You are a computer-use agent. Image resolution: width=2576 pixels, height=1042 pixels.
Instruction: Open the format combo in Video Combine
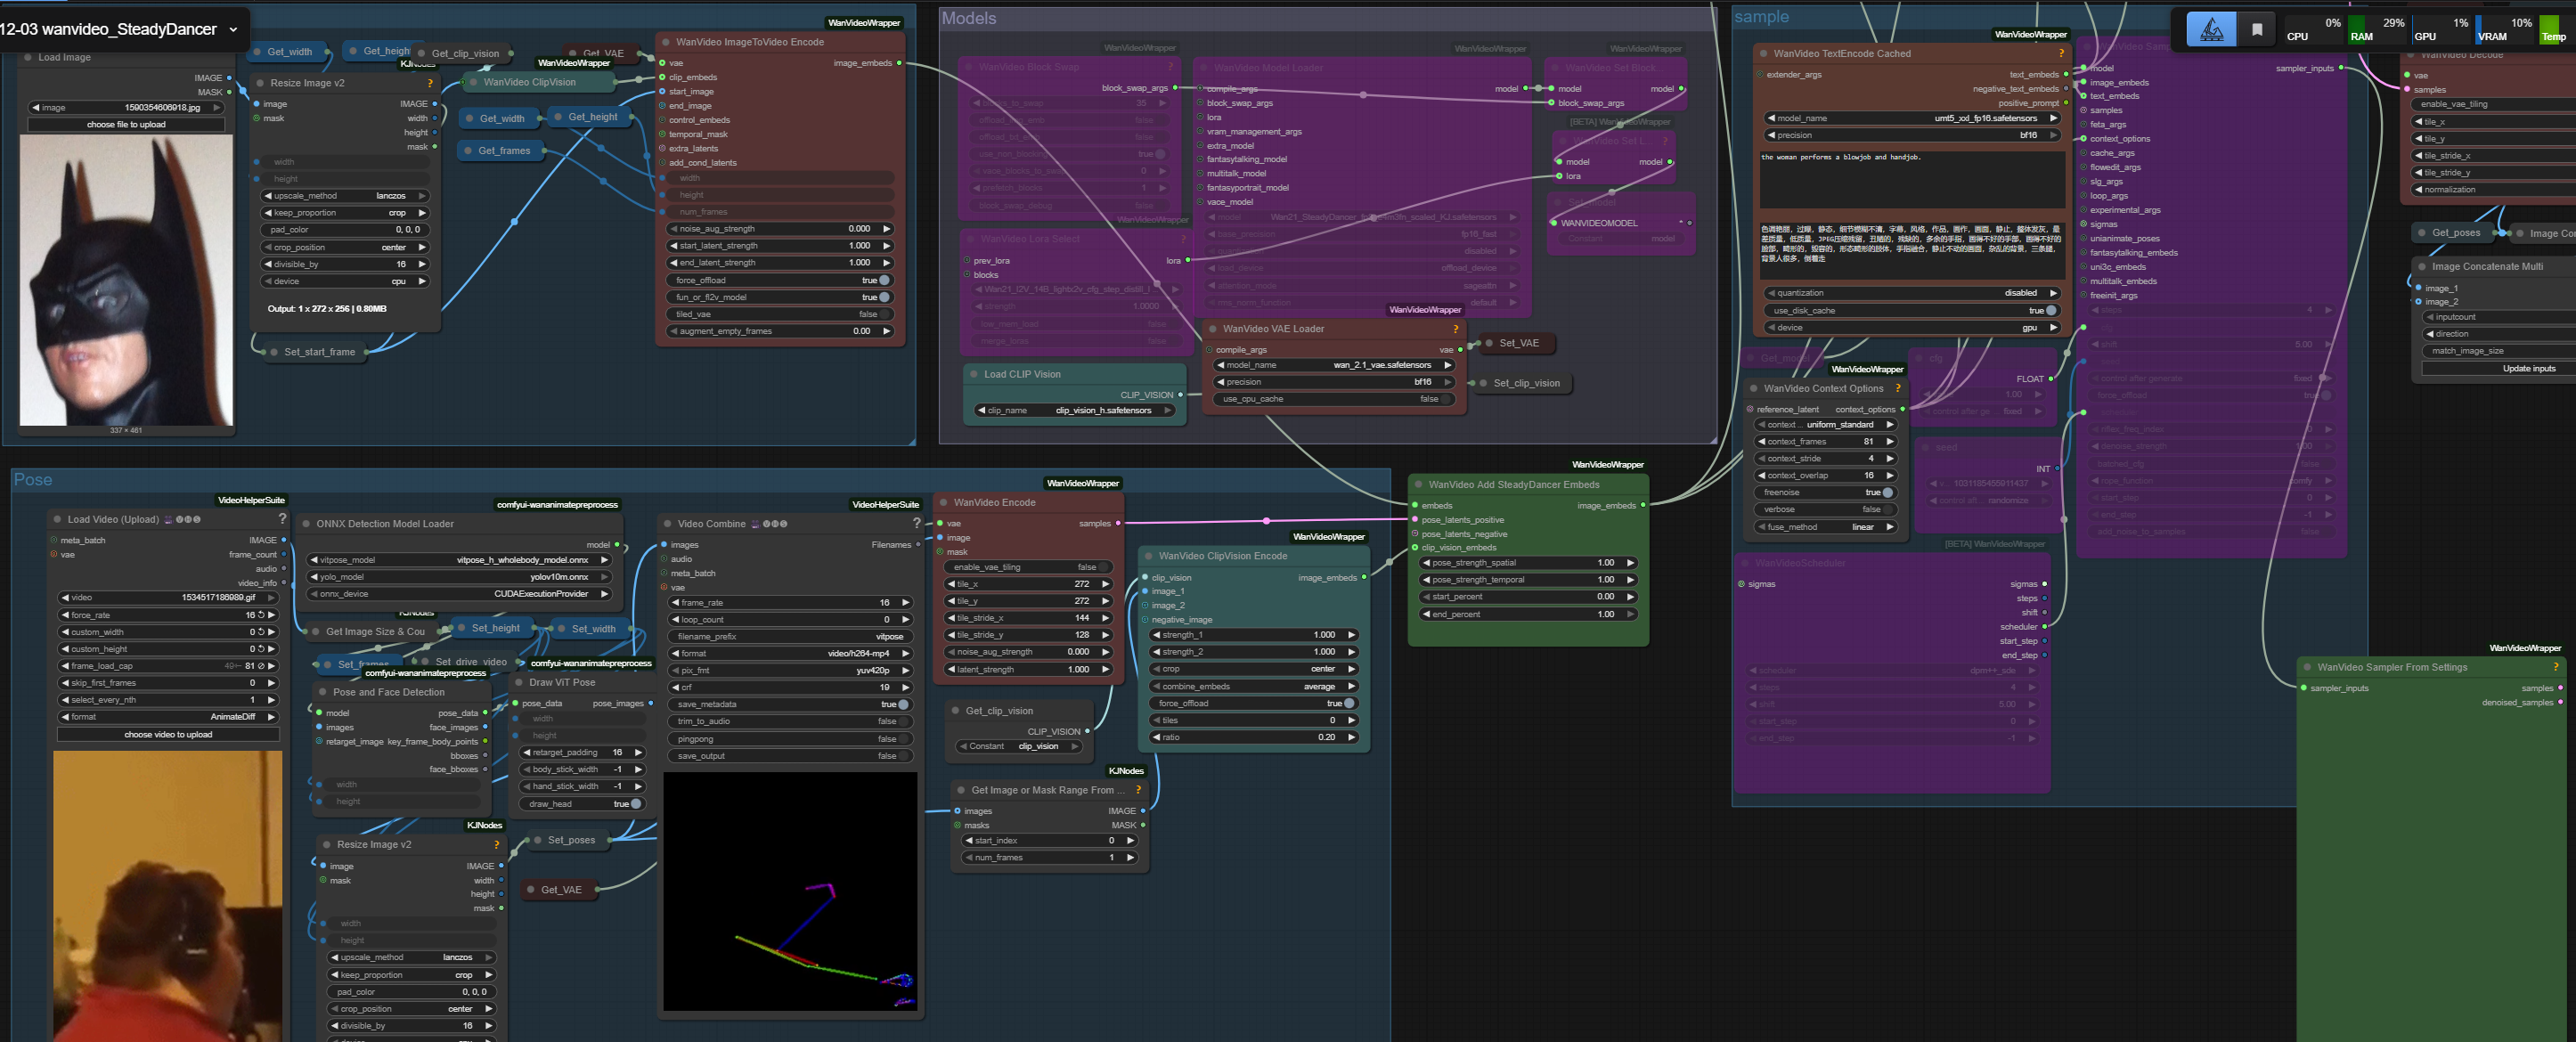790,654
